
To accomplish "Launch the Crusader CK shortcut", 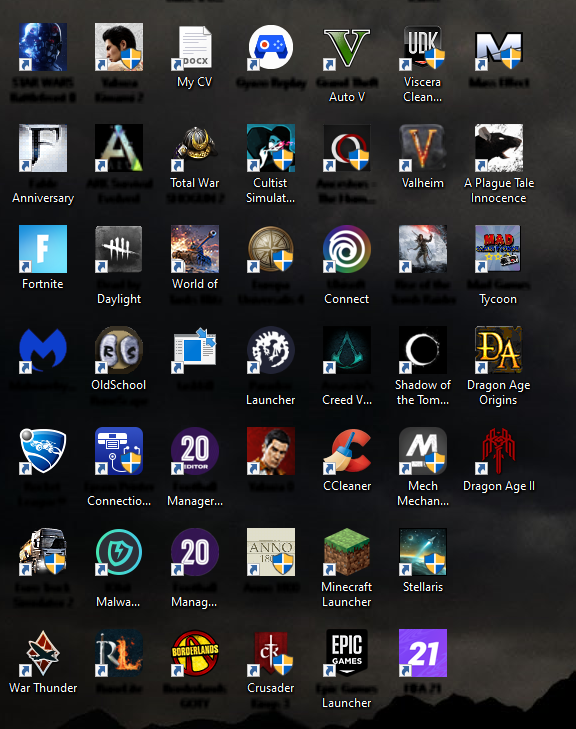I will click(271, 653).
